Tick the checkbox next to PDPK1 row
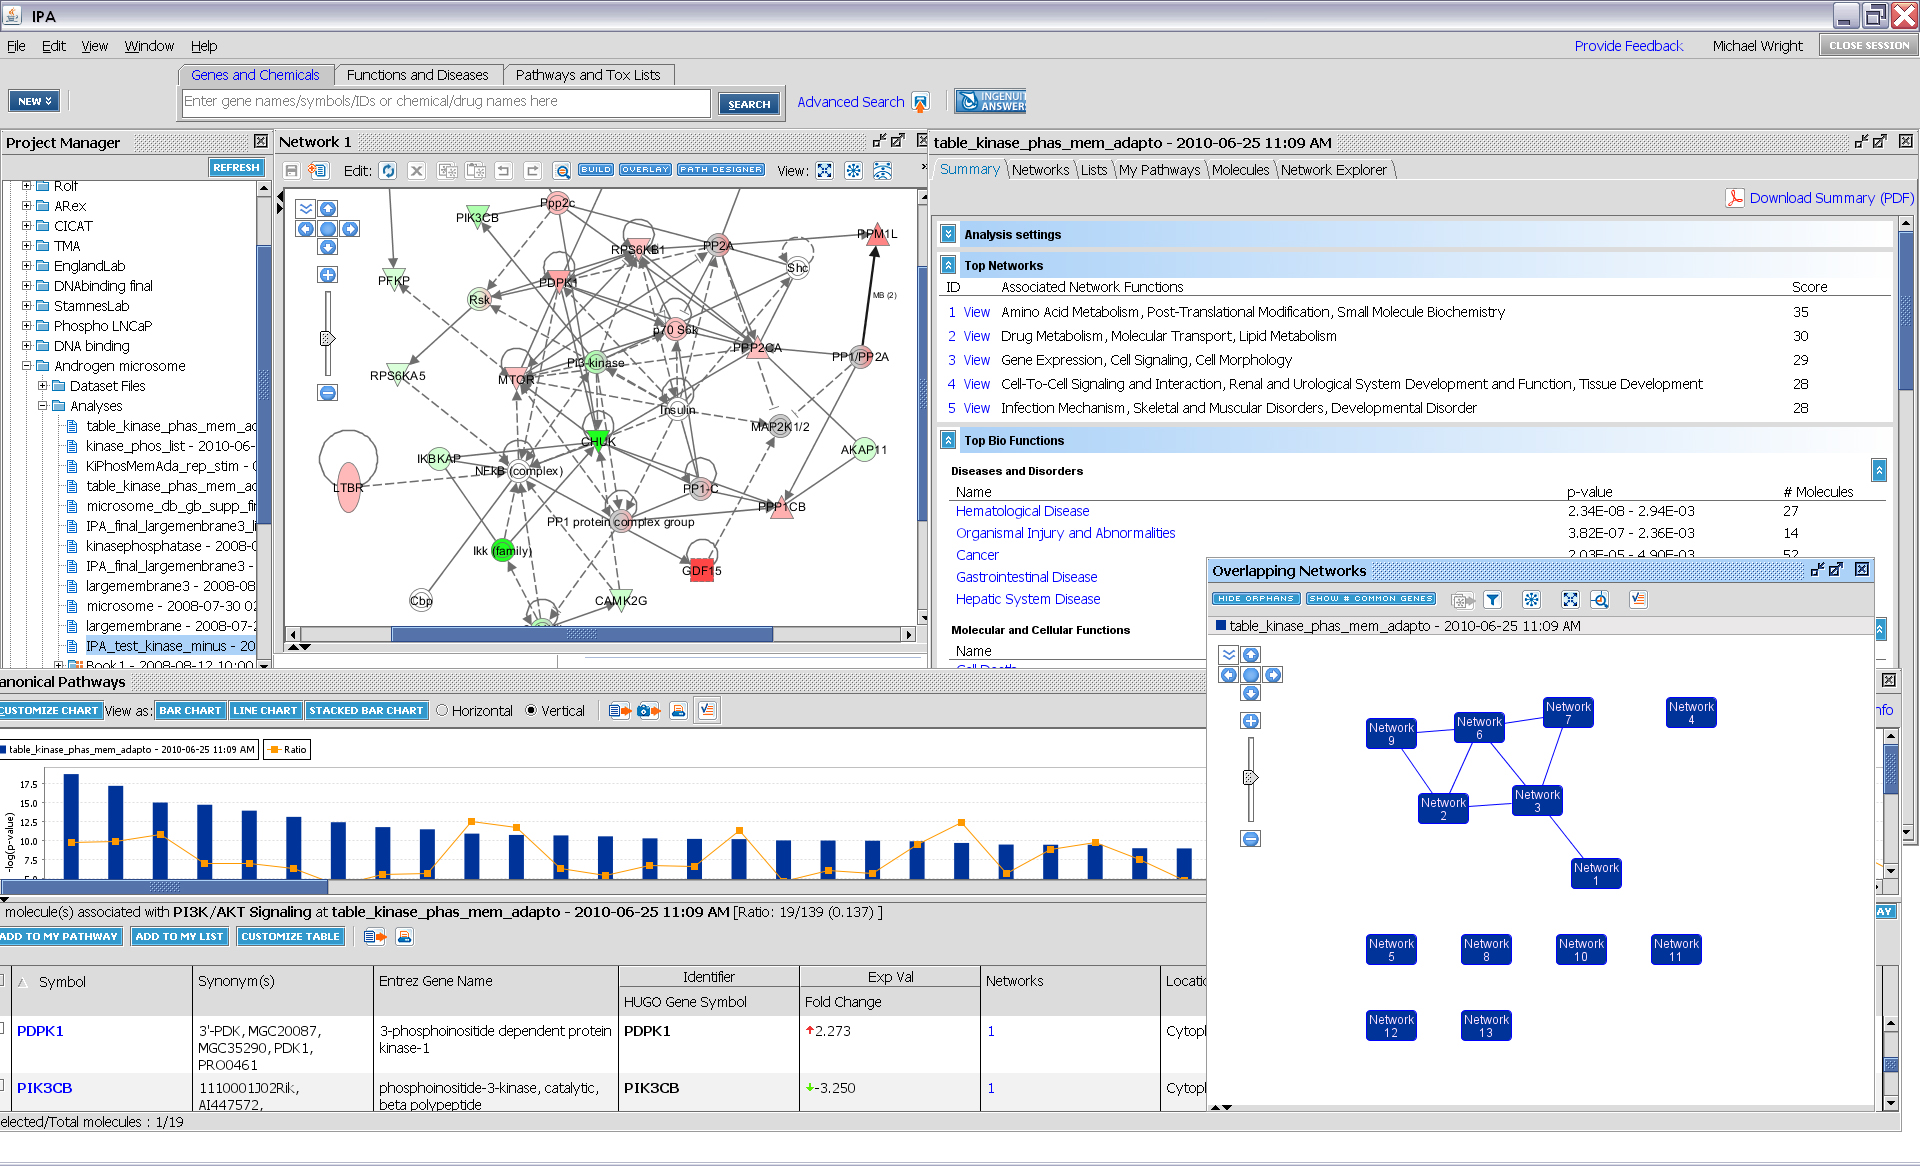Screen dimensions: 1920x1166 tap(2, 1029)
